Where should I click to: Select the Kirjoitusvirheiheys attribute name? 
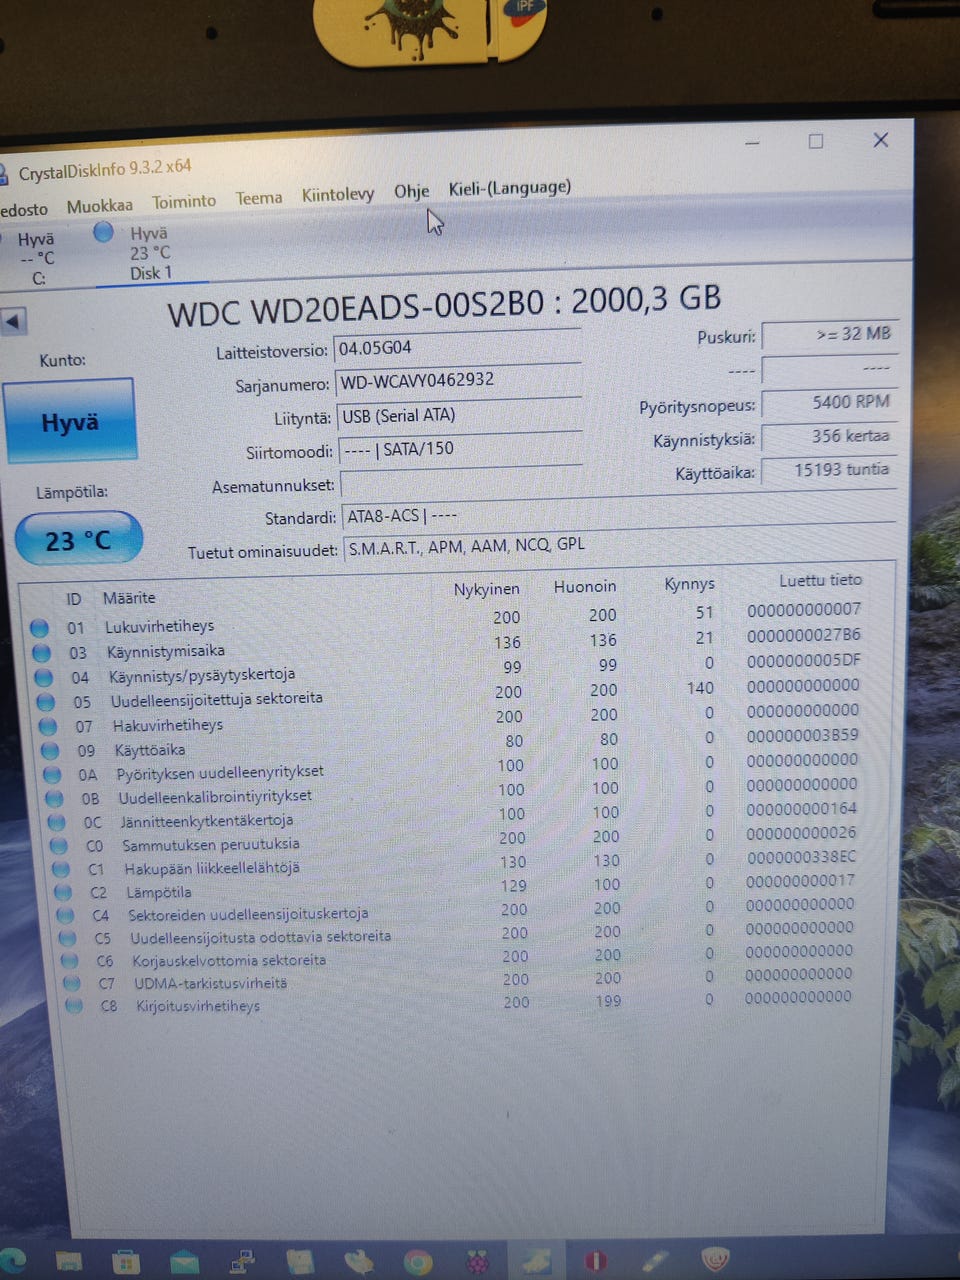(198, 1006)
